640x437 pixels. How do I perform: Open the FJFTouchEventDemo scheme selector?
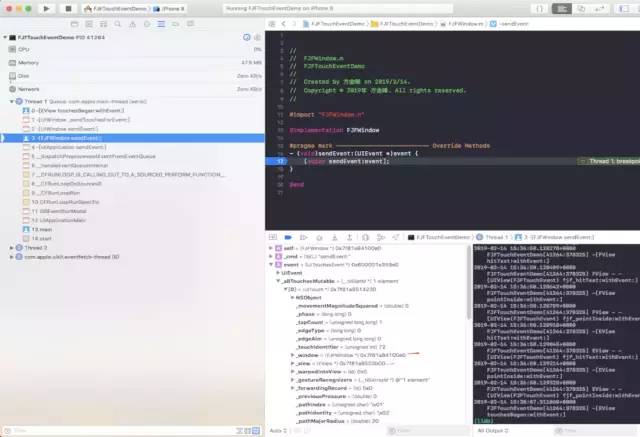116,9
